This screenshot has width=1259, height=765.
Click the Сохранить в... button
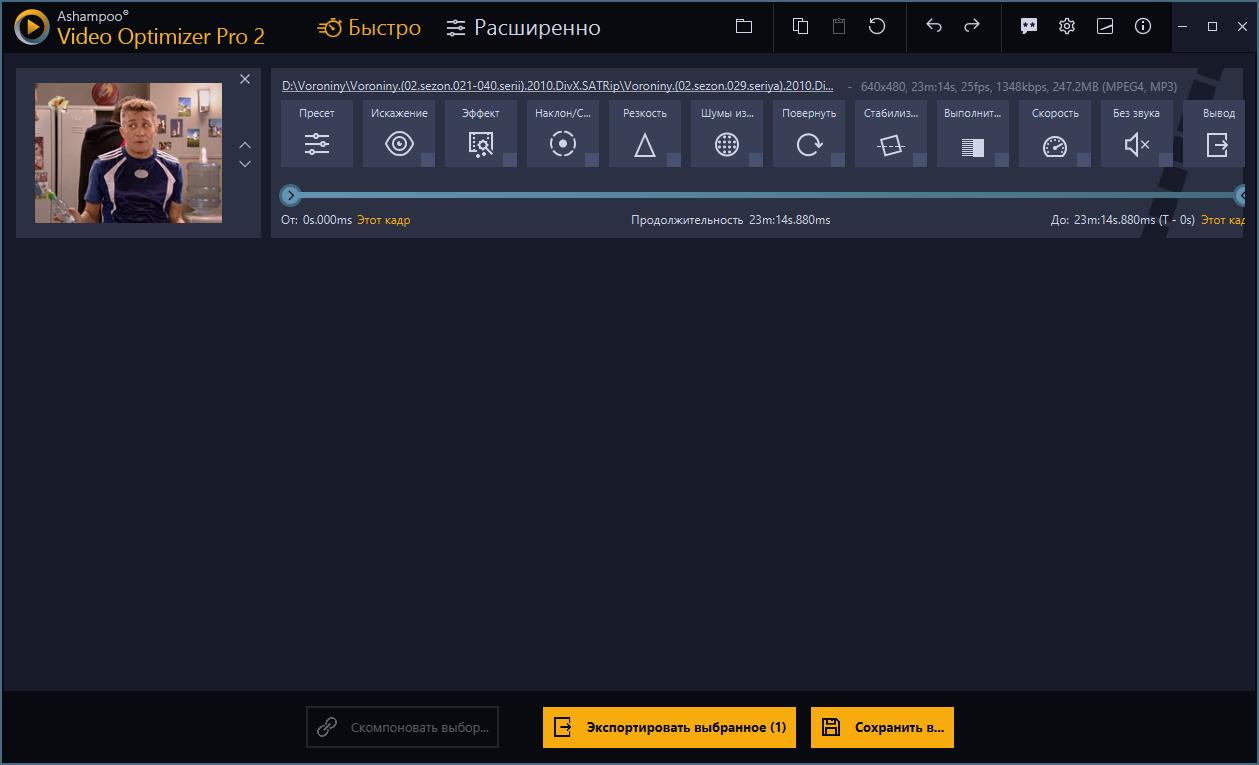tap(882, 728)
